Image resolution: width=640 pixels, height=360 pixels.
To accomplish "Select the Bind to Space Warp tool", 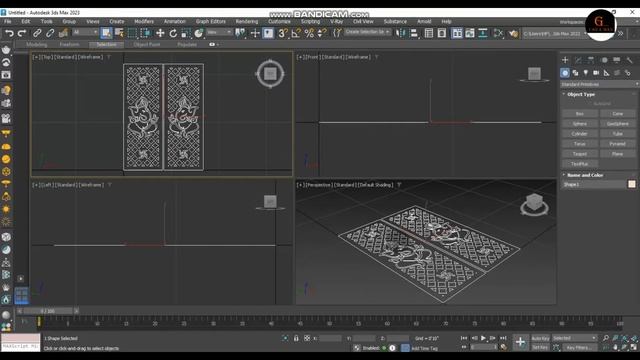I will click(x=63, y=33).
